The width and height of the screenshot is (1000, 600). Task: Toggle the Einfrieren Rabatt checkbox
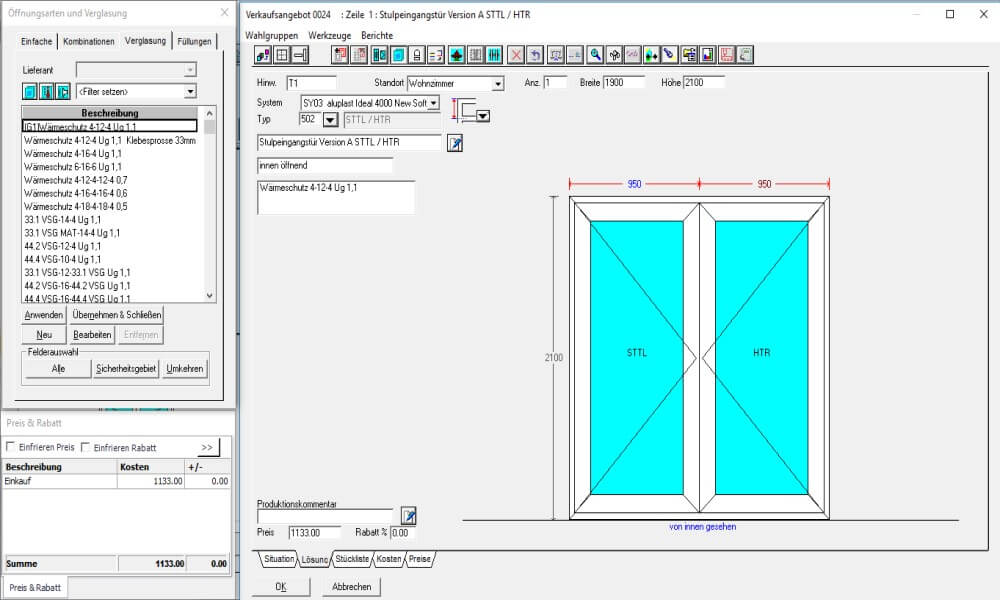click(x=85, y=447)
